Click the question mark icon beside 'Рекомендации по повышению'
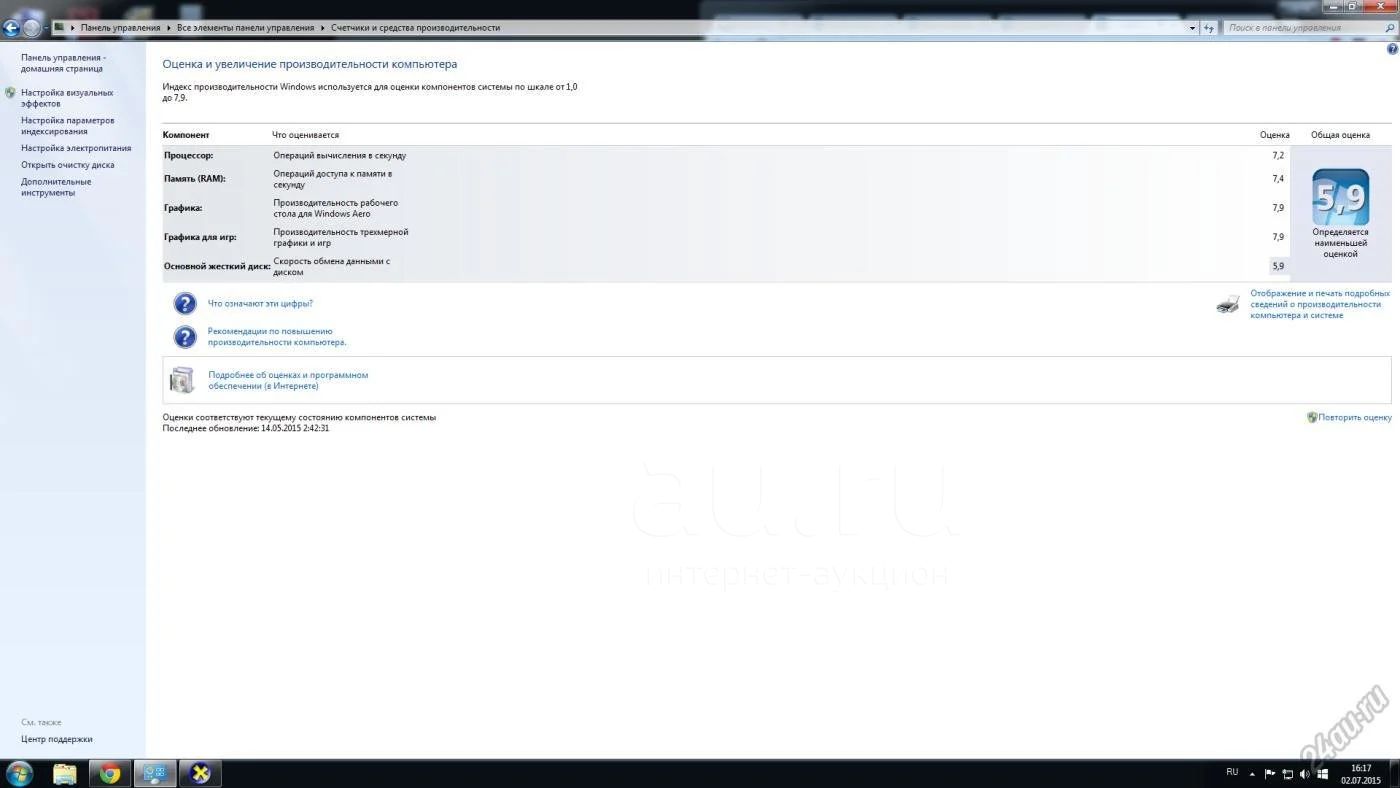 coord(185,337)
